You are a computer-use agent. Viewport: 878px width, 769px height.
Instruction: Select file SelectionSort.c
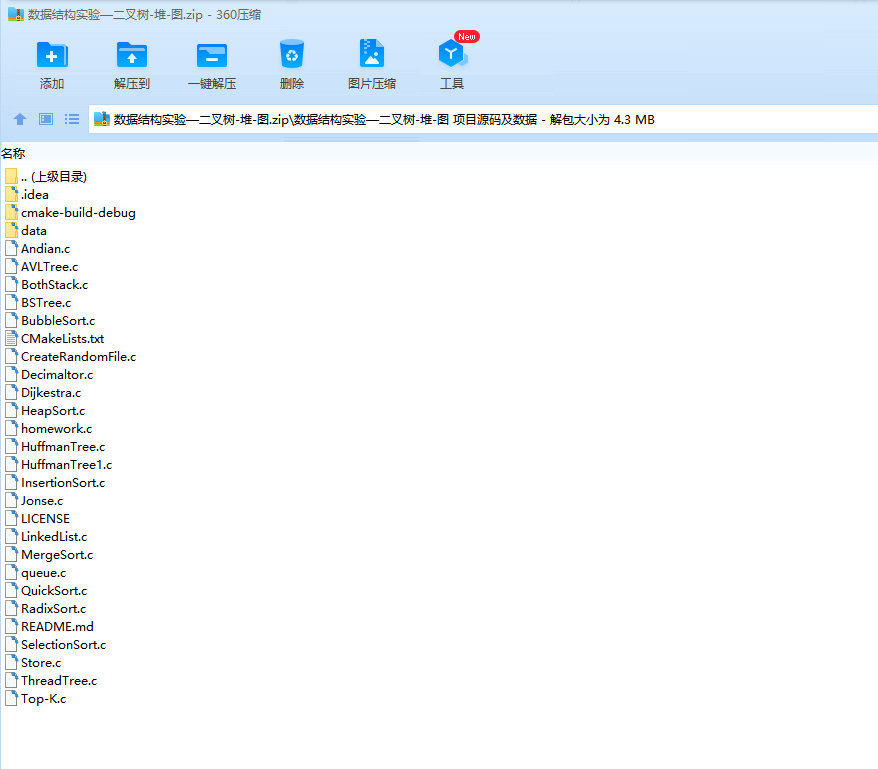[x=55, y=645]
